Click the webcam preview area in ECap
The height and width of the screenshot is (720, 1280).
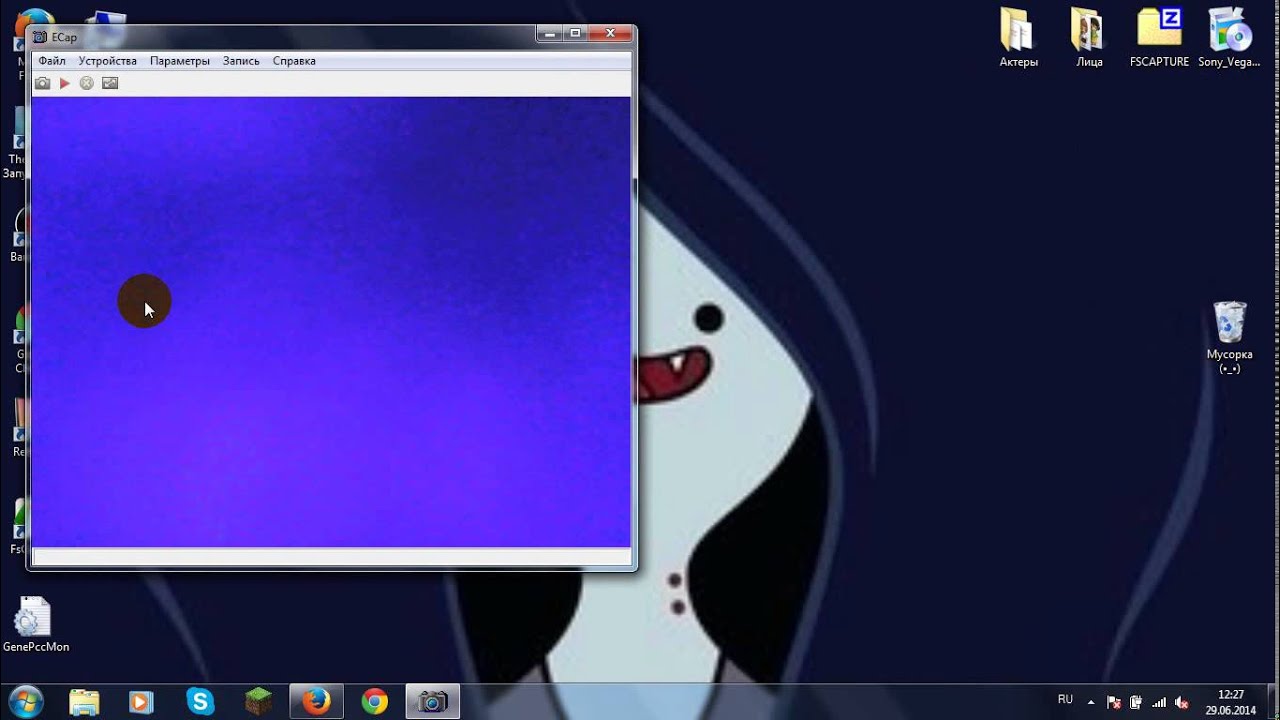point(331,322)
